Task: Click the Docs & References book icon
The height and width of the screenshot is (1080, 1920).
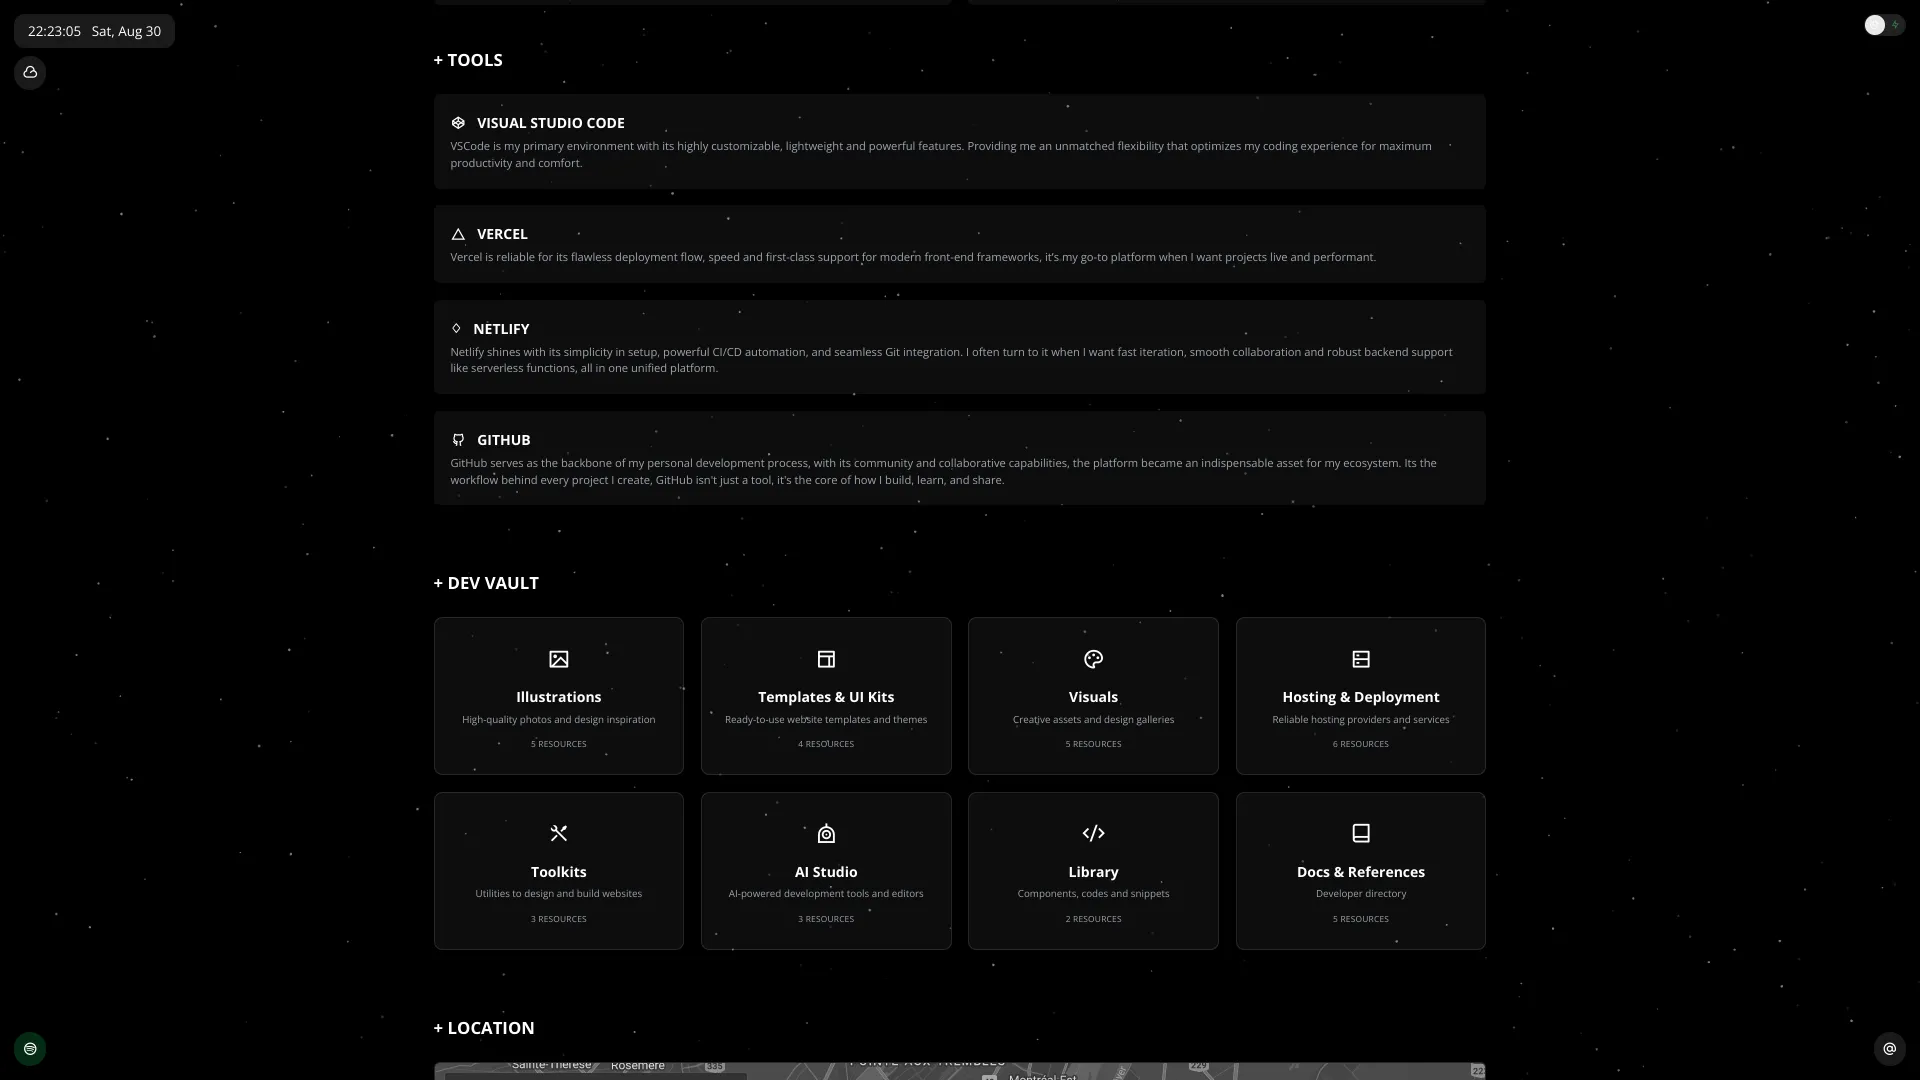Action: tap(1361, 833)
